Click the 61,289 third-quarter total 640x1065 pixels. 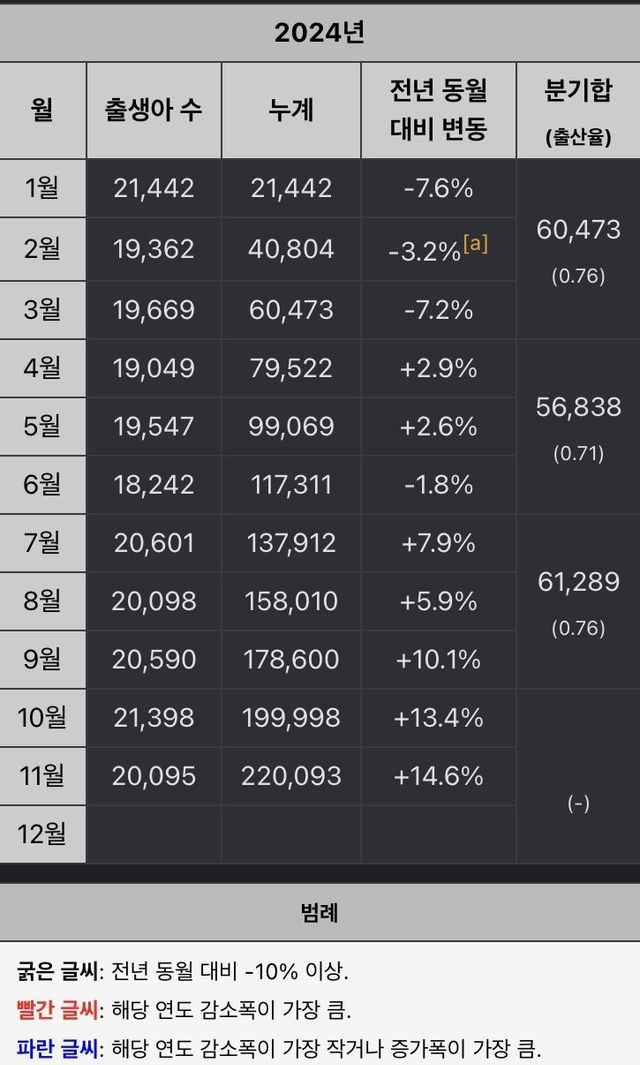578,582
